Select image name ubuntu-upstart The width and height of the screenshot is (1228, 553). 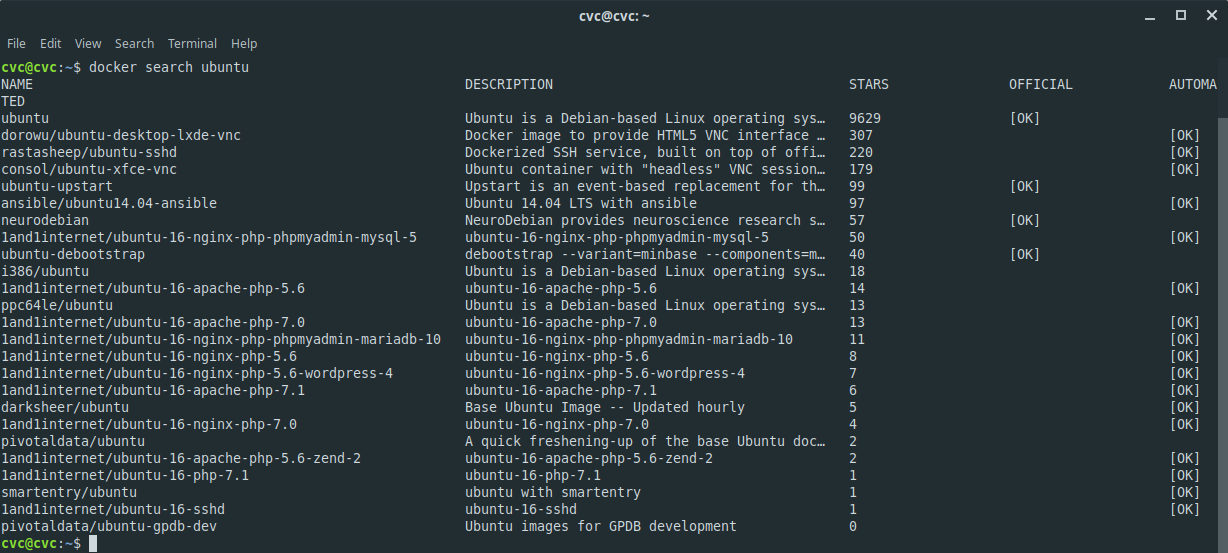tap(57, 186)
